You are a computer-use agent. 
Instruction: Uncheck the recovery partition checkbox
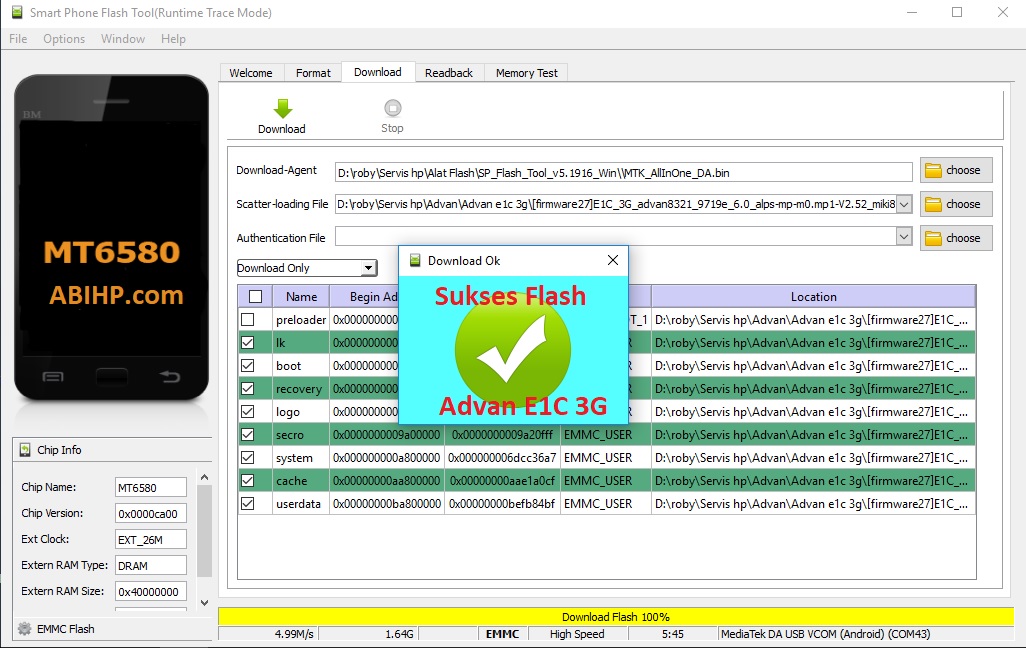point(247,388)
